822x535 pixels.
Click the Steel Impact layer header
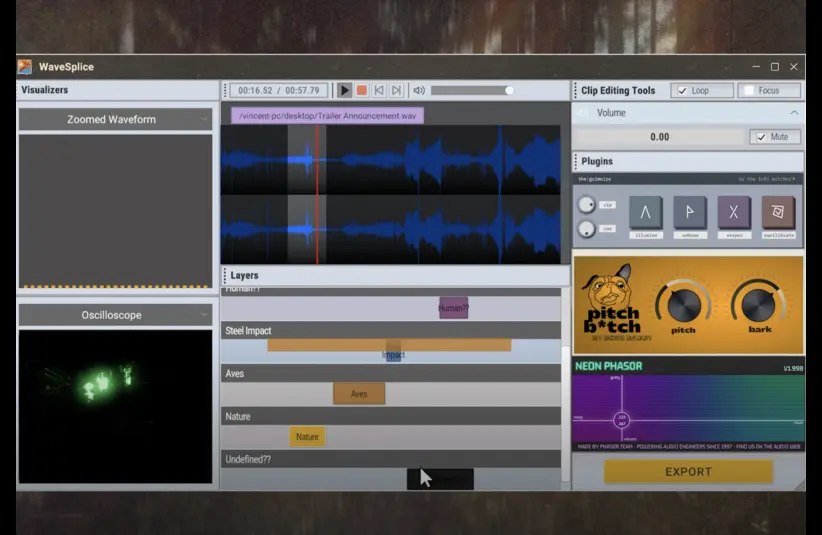click(391, 331)
